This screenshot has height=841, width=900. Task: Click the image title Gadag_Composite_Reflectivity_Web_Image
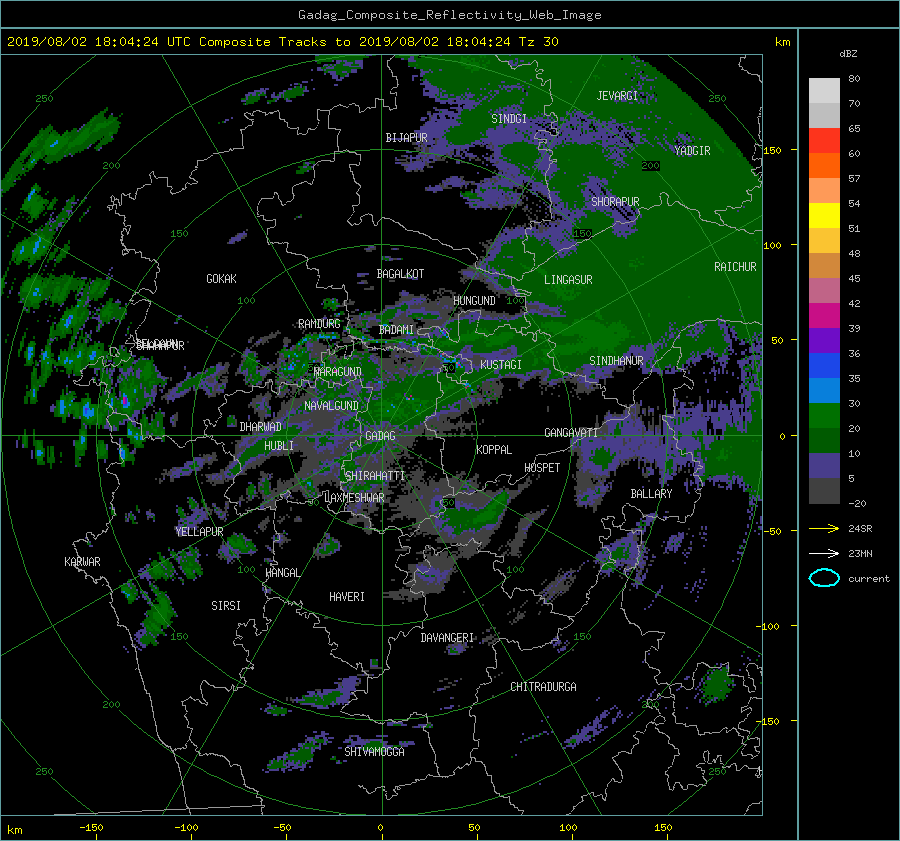tap(449, 15)
